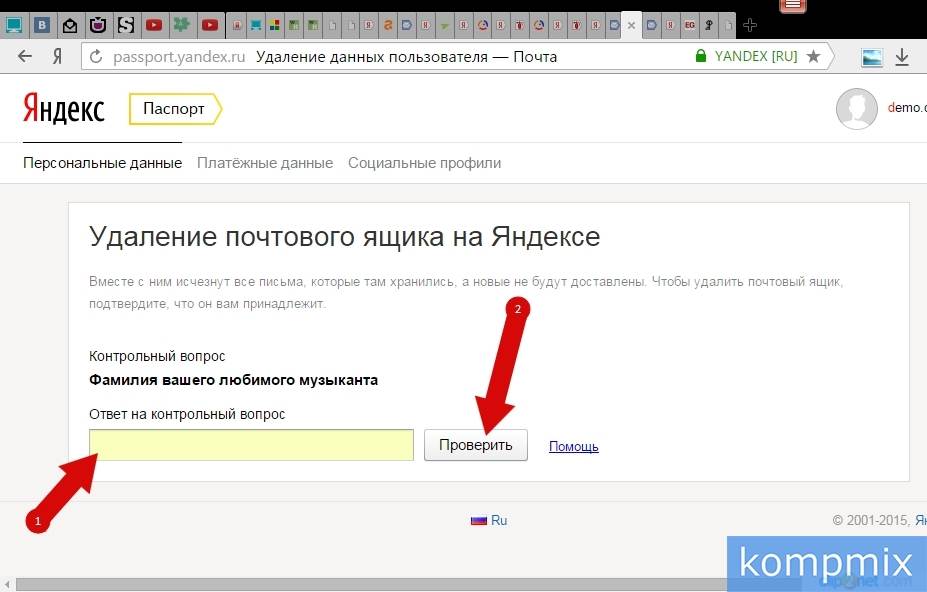Go back with the back arrow
This screenshot has width=927, height=592.
(25, 56)
